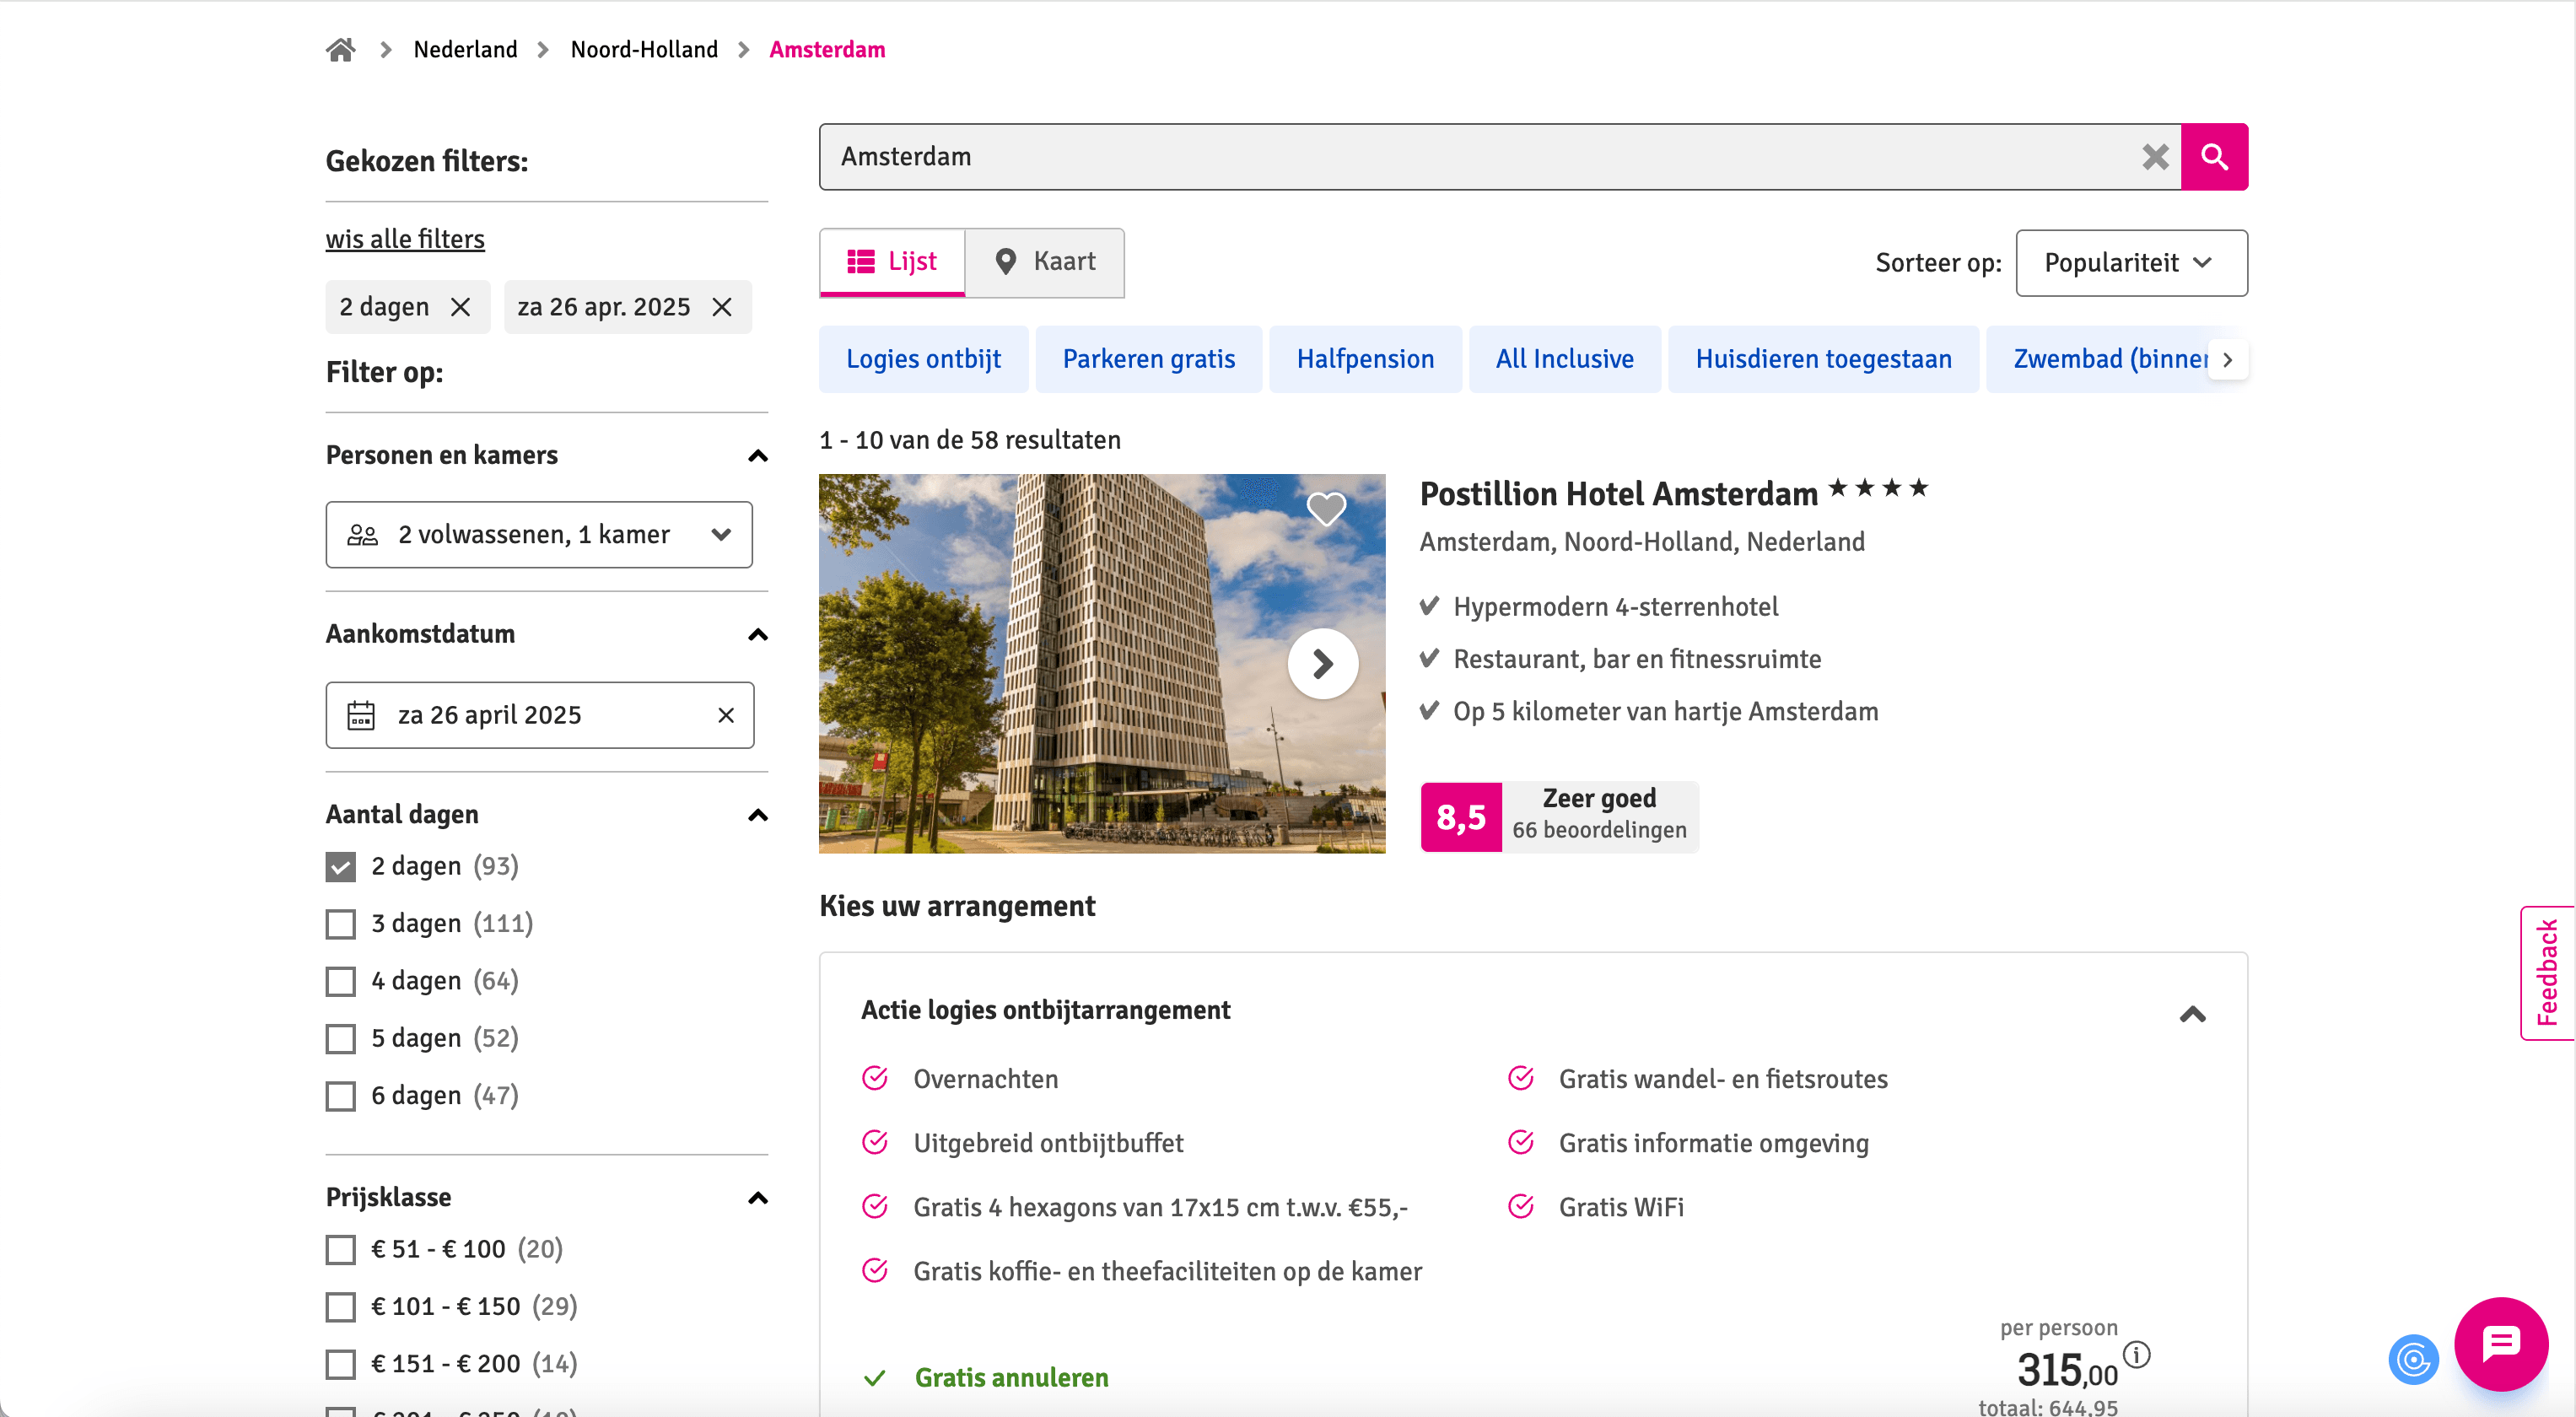
Task: Uncheck the 2 dagen filter
Action: click(x=341, y=866)
